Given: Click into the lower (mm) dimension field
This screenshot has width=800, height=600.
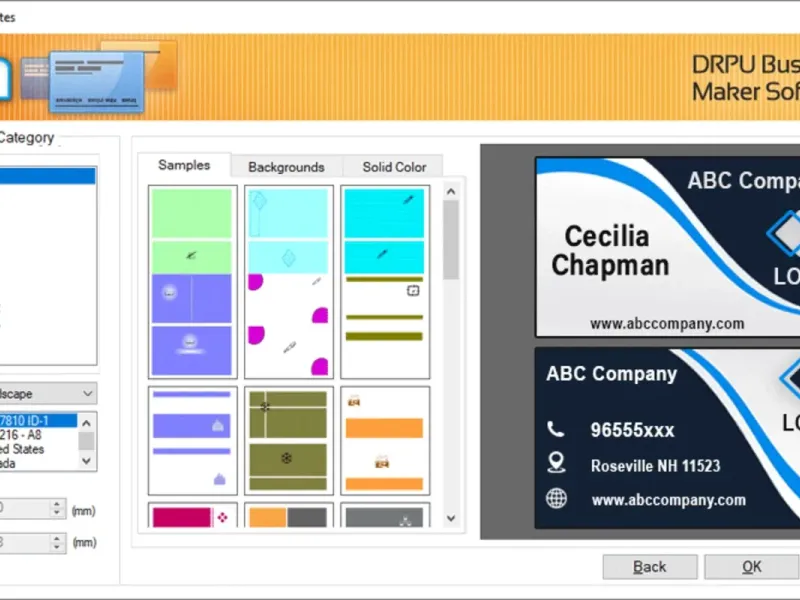Looking at the screenshot, I should (24, 542).
